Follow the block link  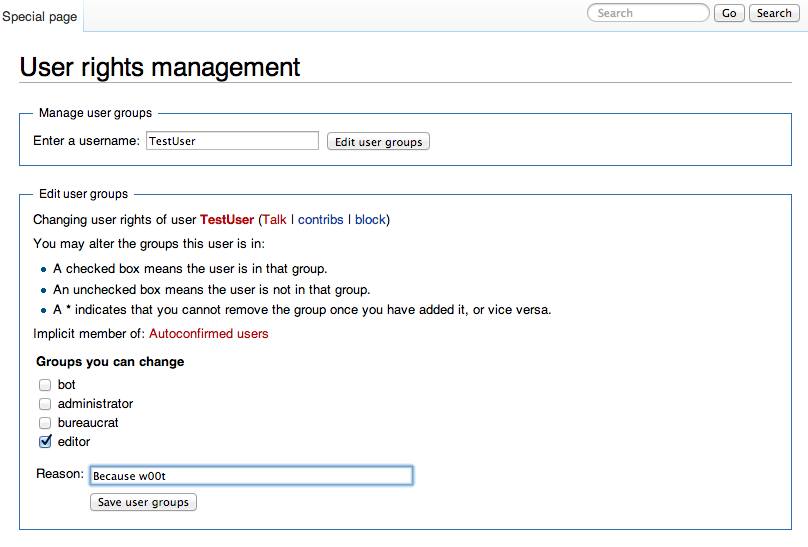tap(370, 219)
